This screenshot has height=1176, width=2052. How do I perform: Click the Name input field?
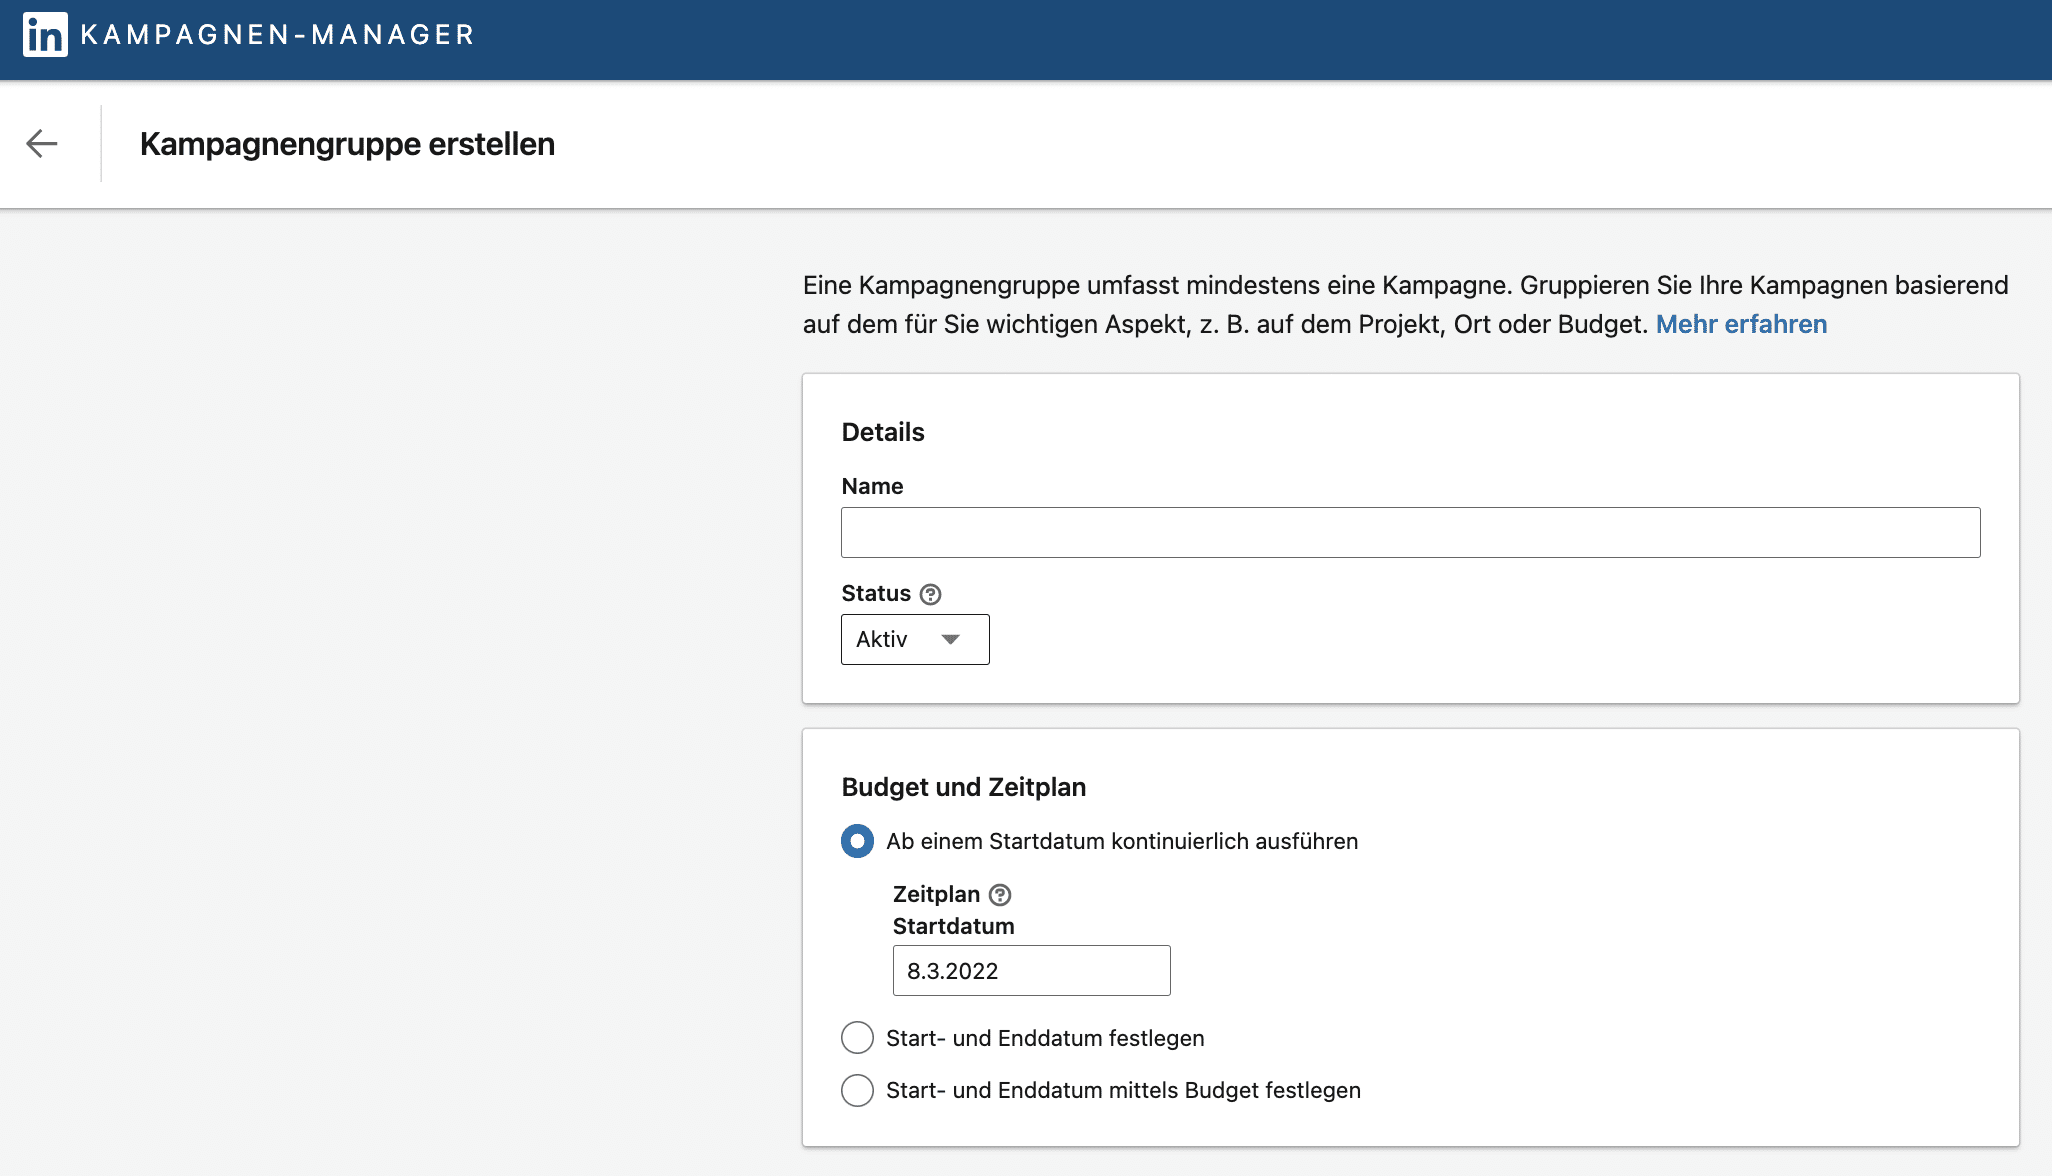1410,532
